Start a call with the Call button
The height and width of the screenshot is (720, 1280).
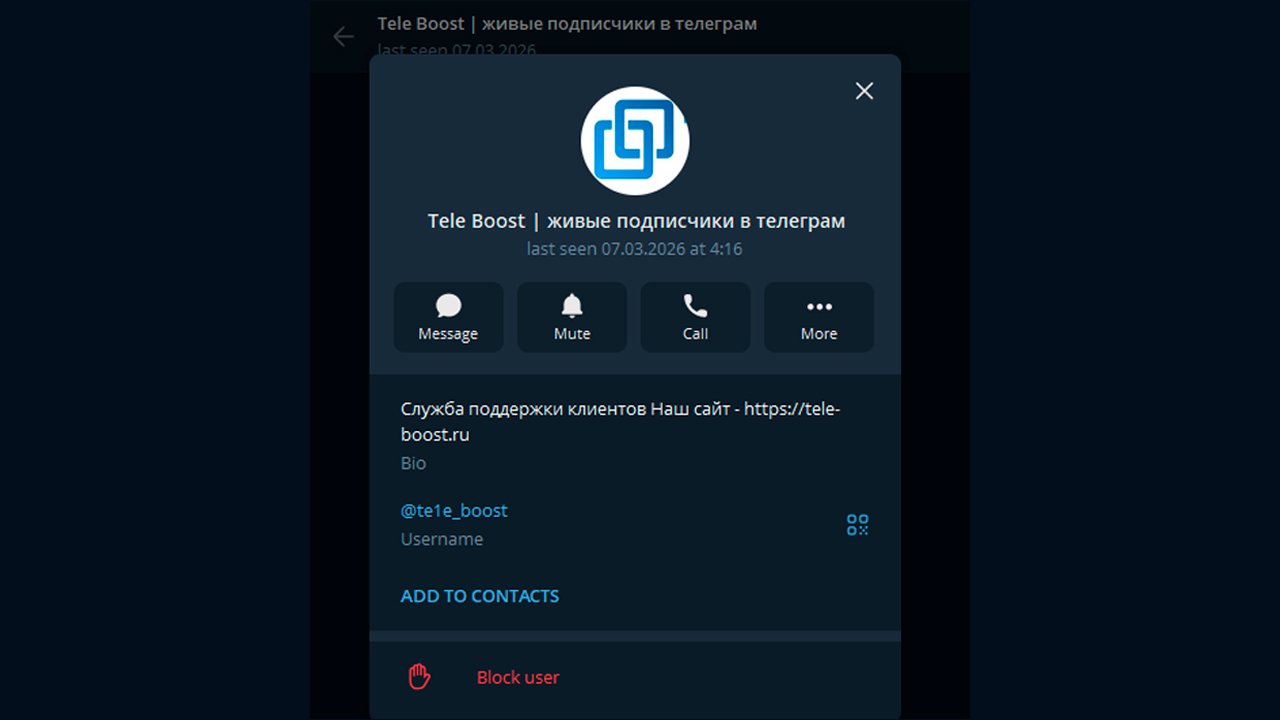(695, 317)
